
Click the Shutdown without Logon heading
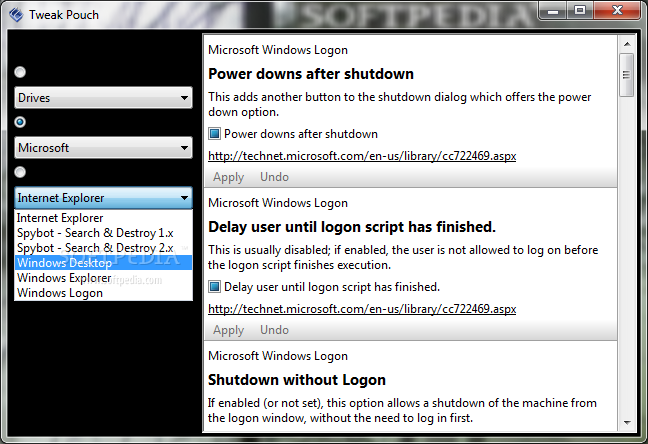click(297, 380)
